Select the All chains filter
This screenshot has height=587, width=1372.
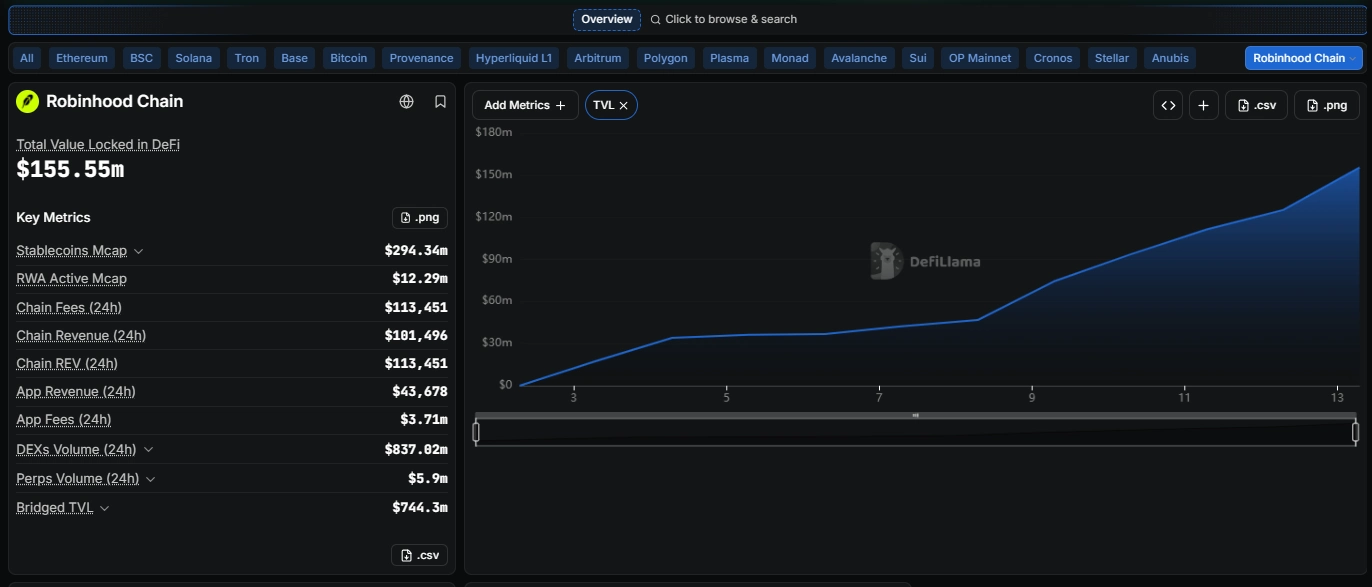(x=27, y=58)
